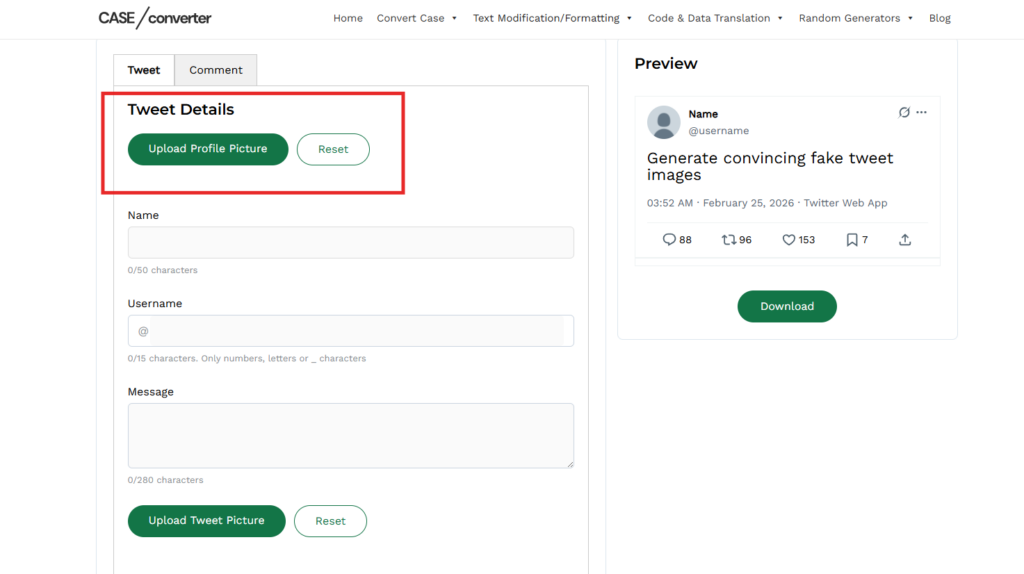Expand the Convert Case dropdown menu
The width and height of the screenshot is (1024, 574).
[417, 18]
